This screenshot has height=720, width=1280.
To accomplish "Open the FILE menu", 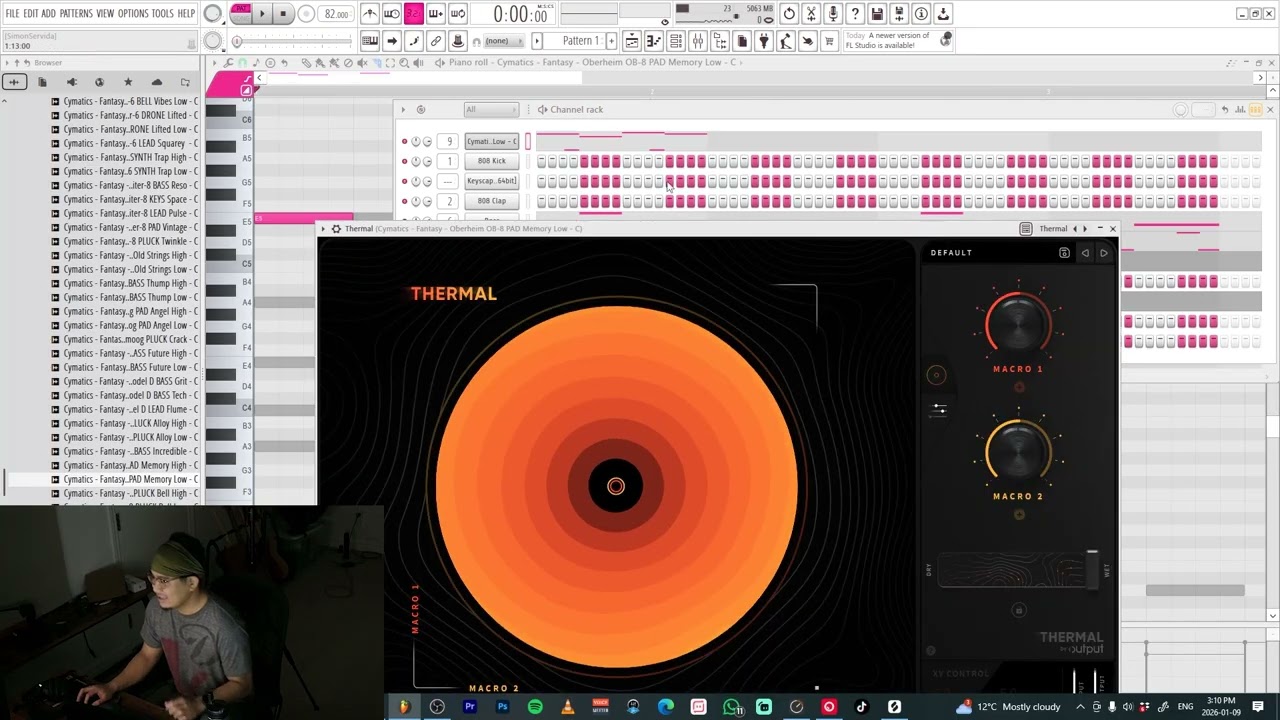I will (x=12, y=14).
